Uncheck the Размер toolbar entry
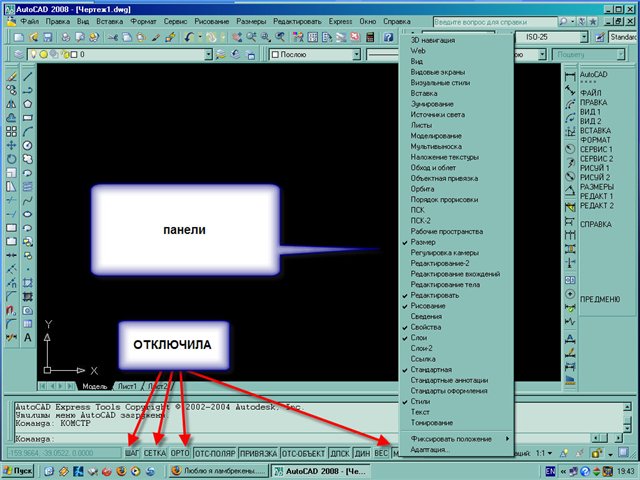Viewport: 640px width, 480px height. click(424, 241)
